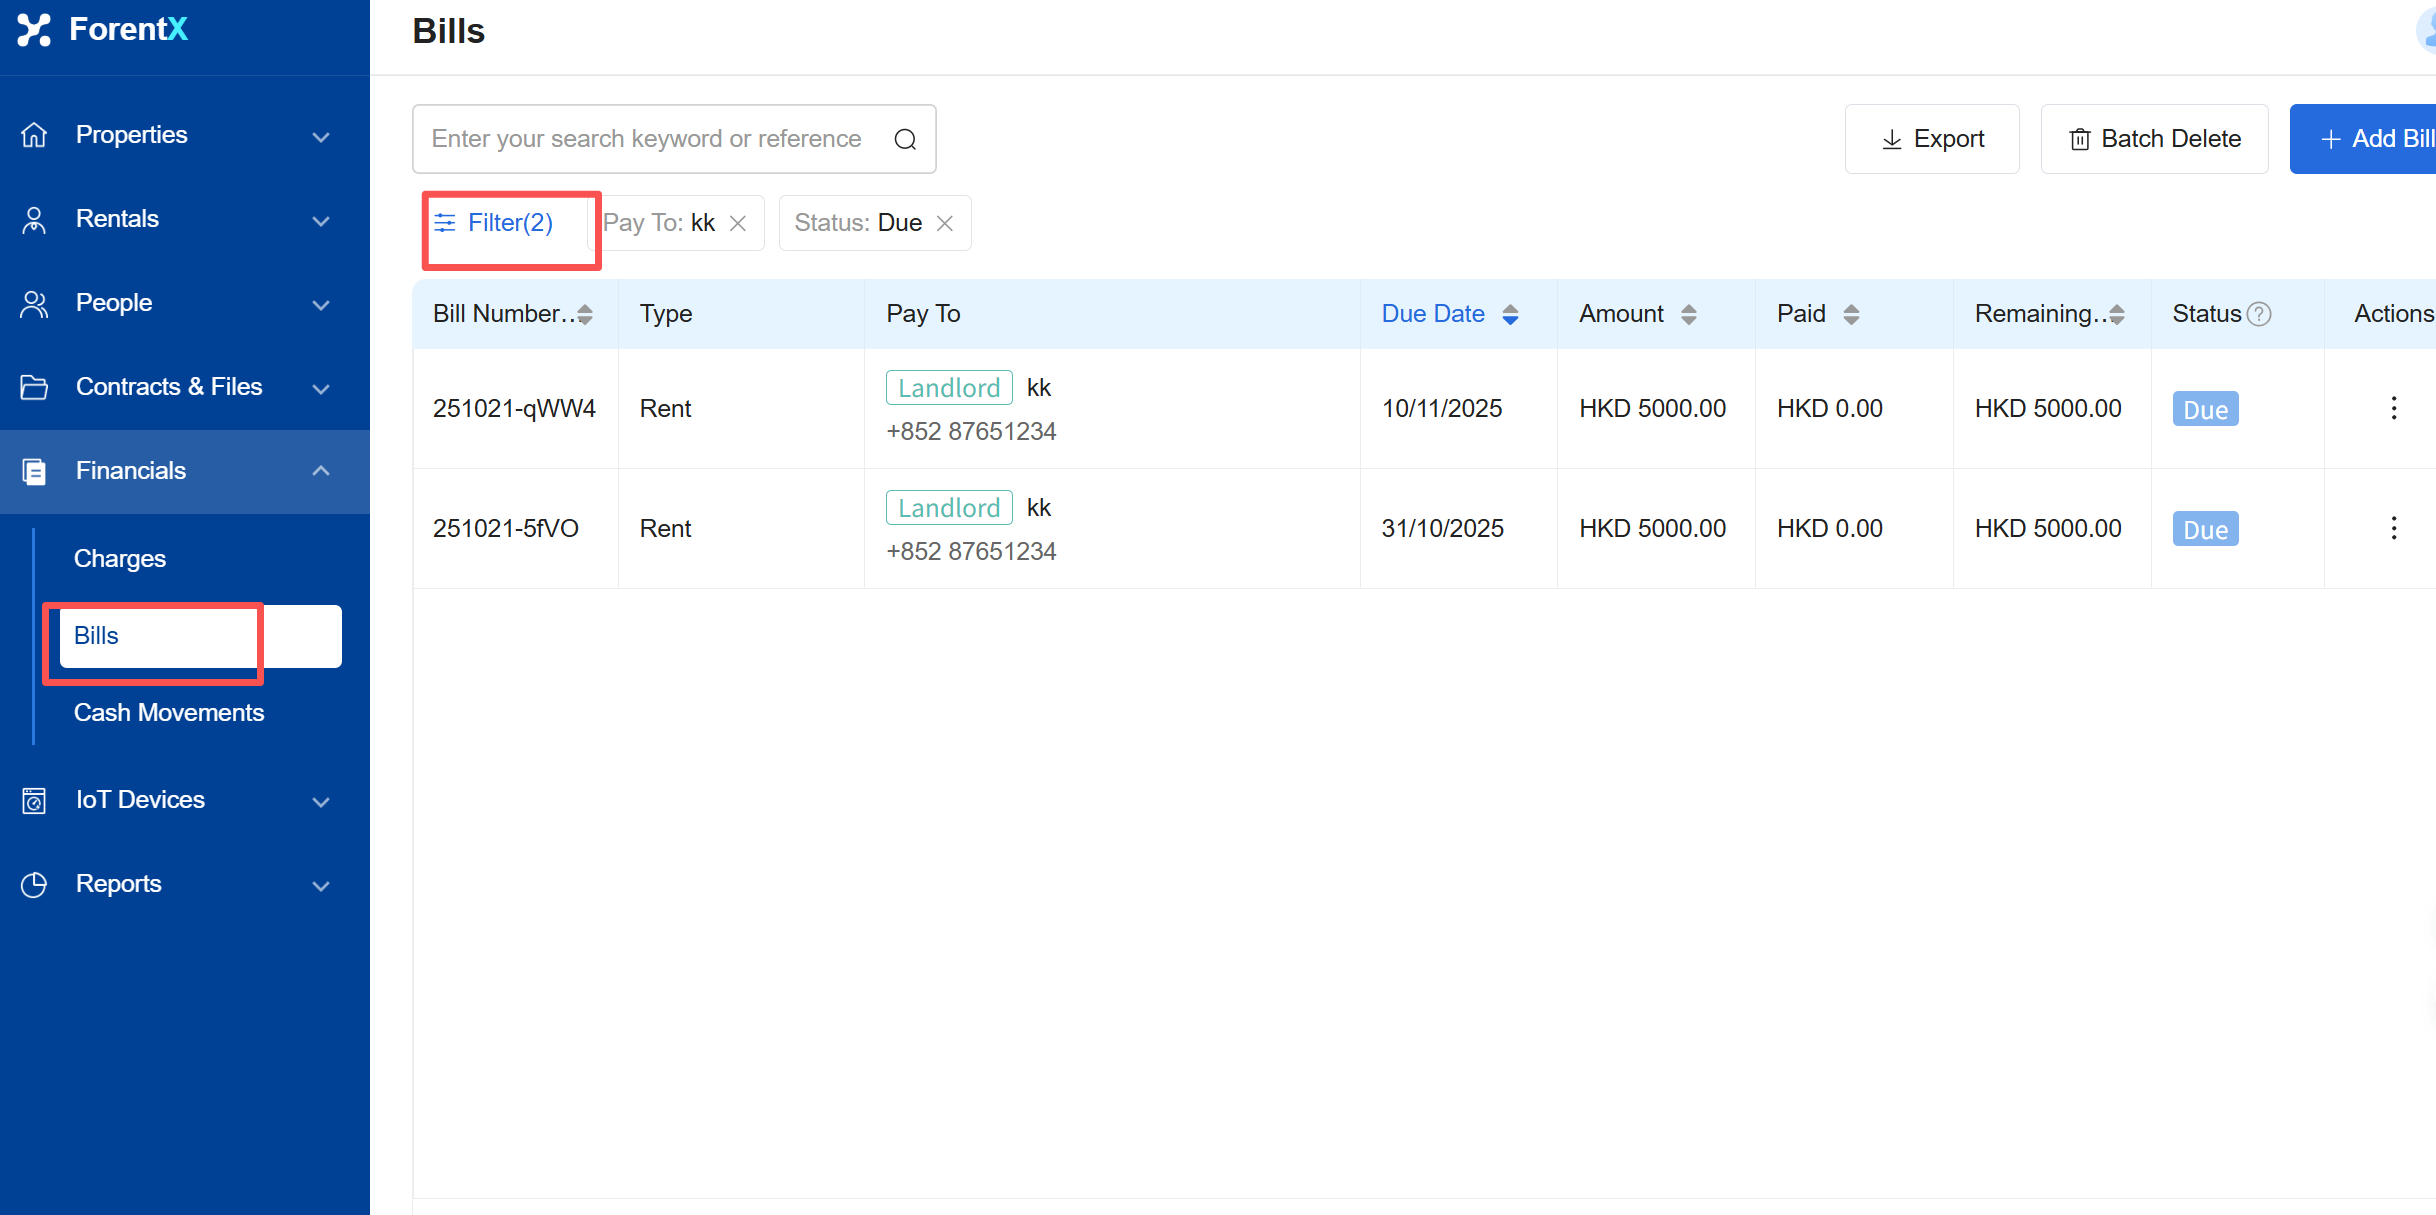Click the ForentX logo icon
Screen dimensions: 2436x1215
pos(34,30)
